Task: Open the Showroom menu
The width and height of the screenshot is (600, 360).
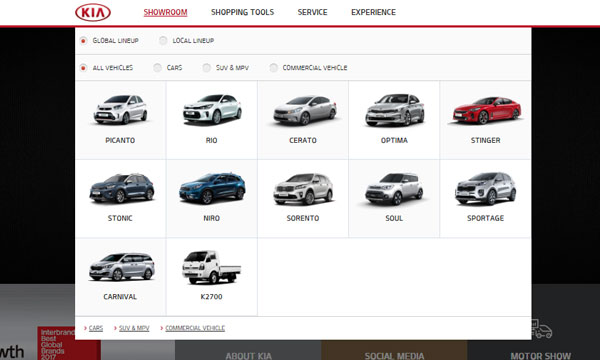Action: point(165,12)
